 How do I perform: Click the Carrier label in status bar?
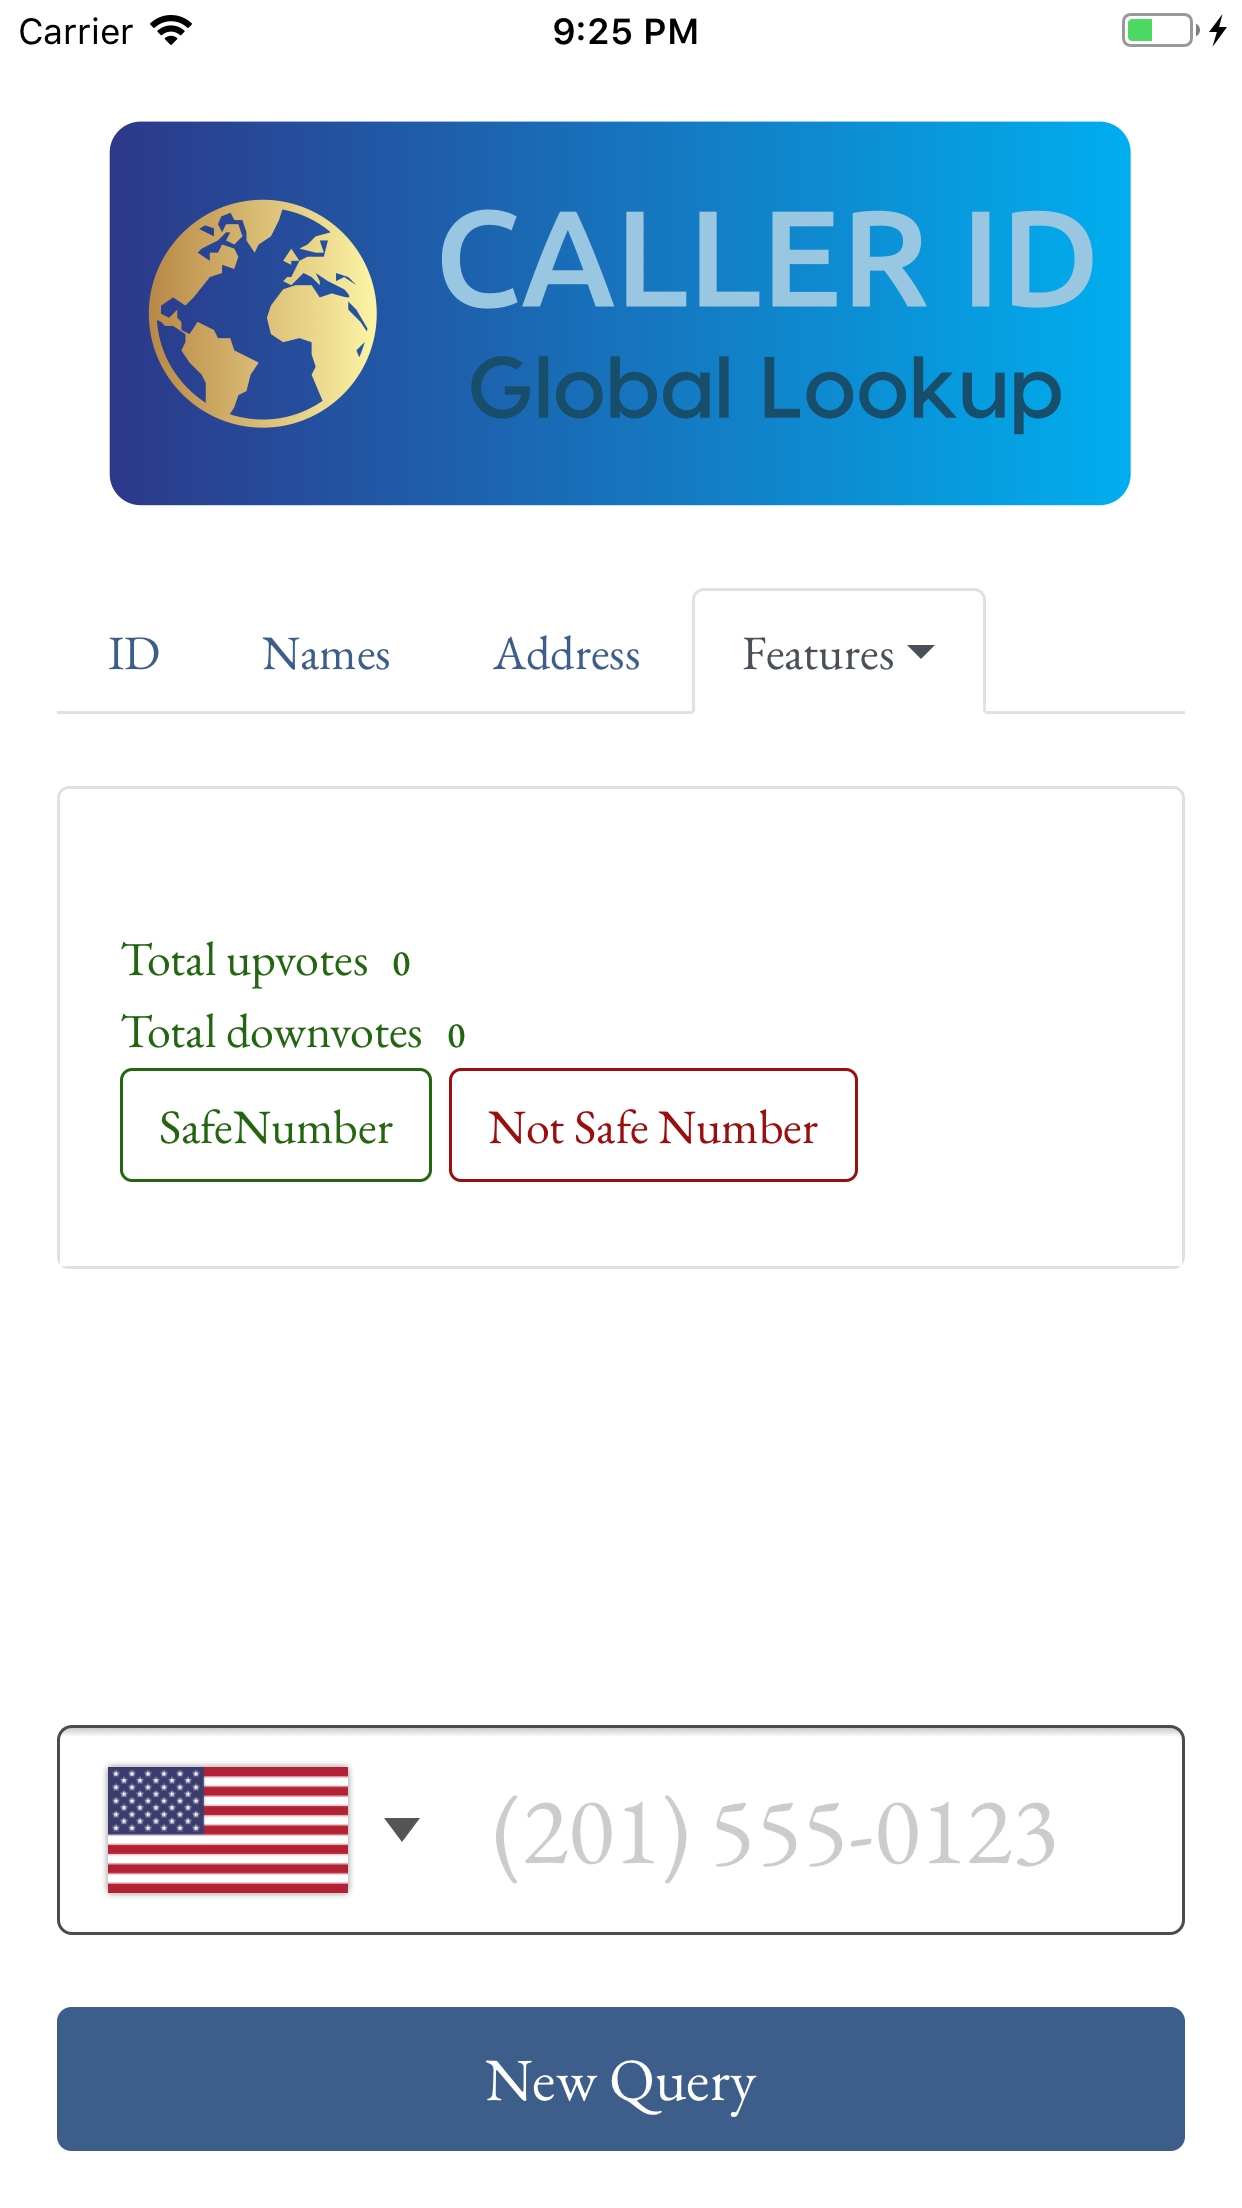75,30
